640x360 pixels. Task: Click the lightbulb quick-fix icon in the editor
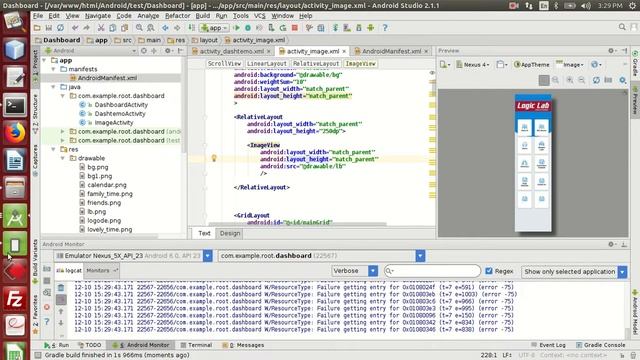point(213,158)
